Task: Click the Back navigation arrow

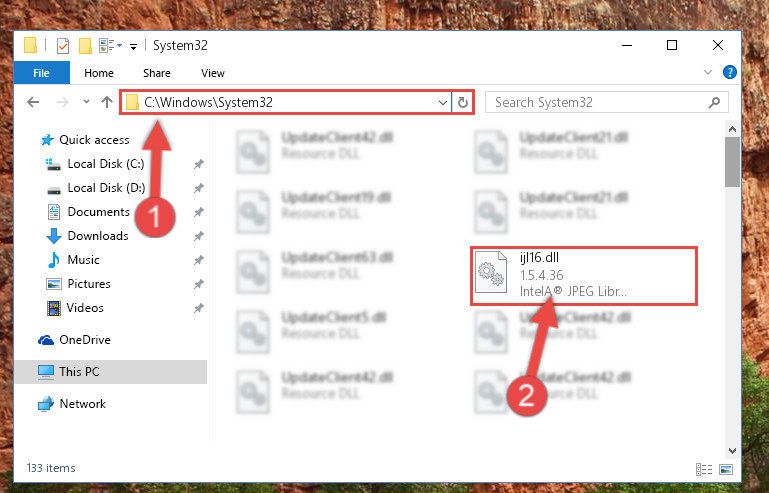Action: (33, 102)
